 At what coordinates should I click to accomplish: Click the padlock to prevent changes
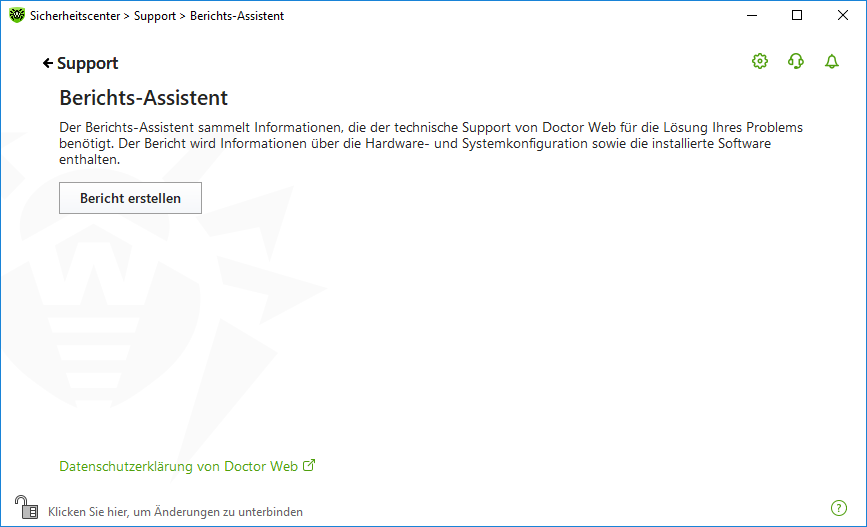[x=26, y=507]
